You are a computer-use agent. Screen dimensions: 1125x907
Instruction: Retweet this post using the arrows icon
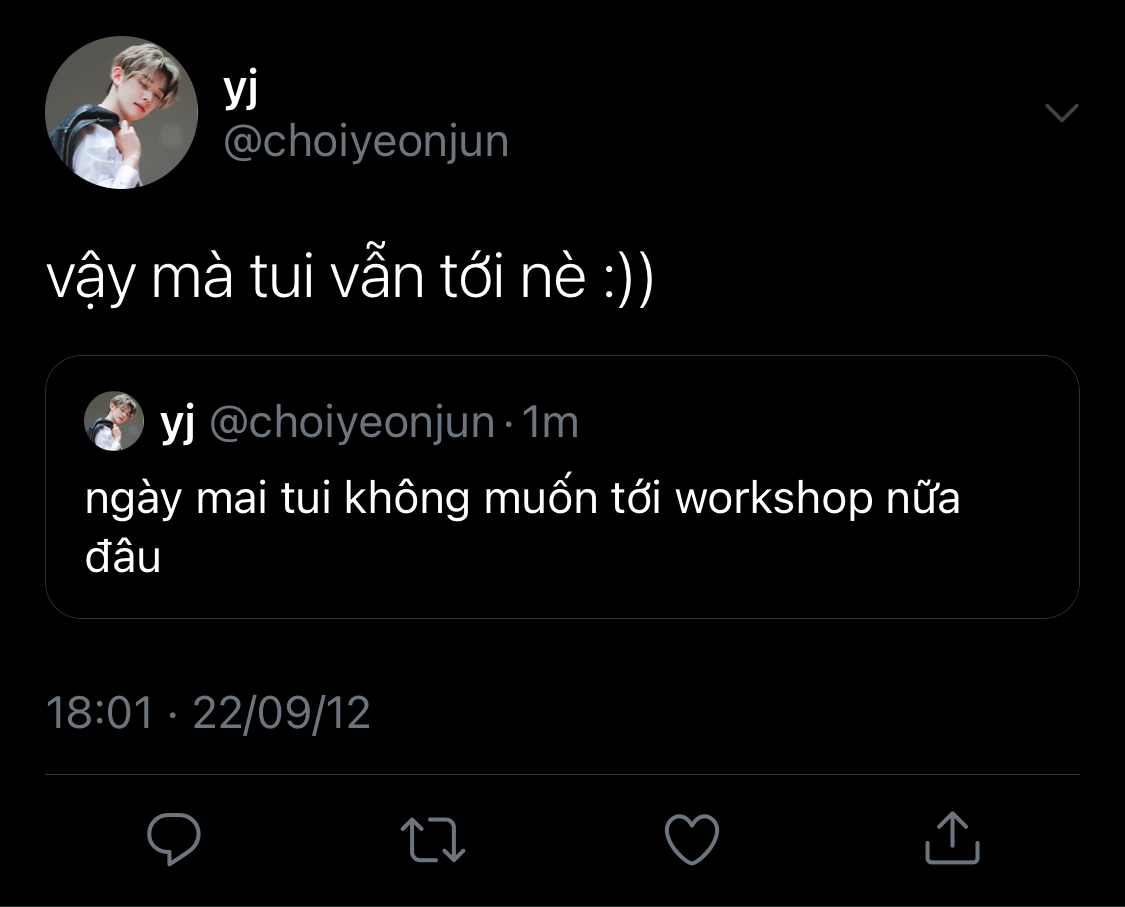[x=433, y=838]
